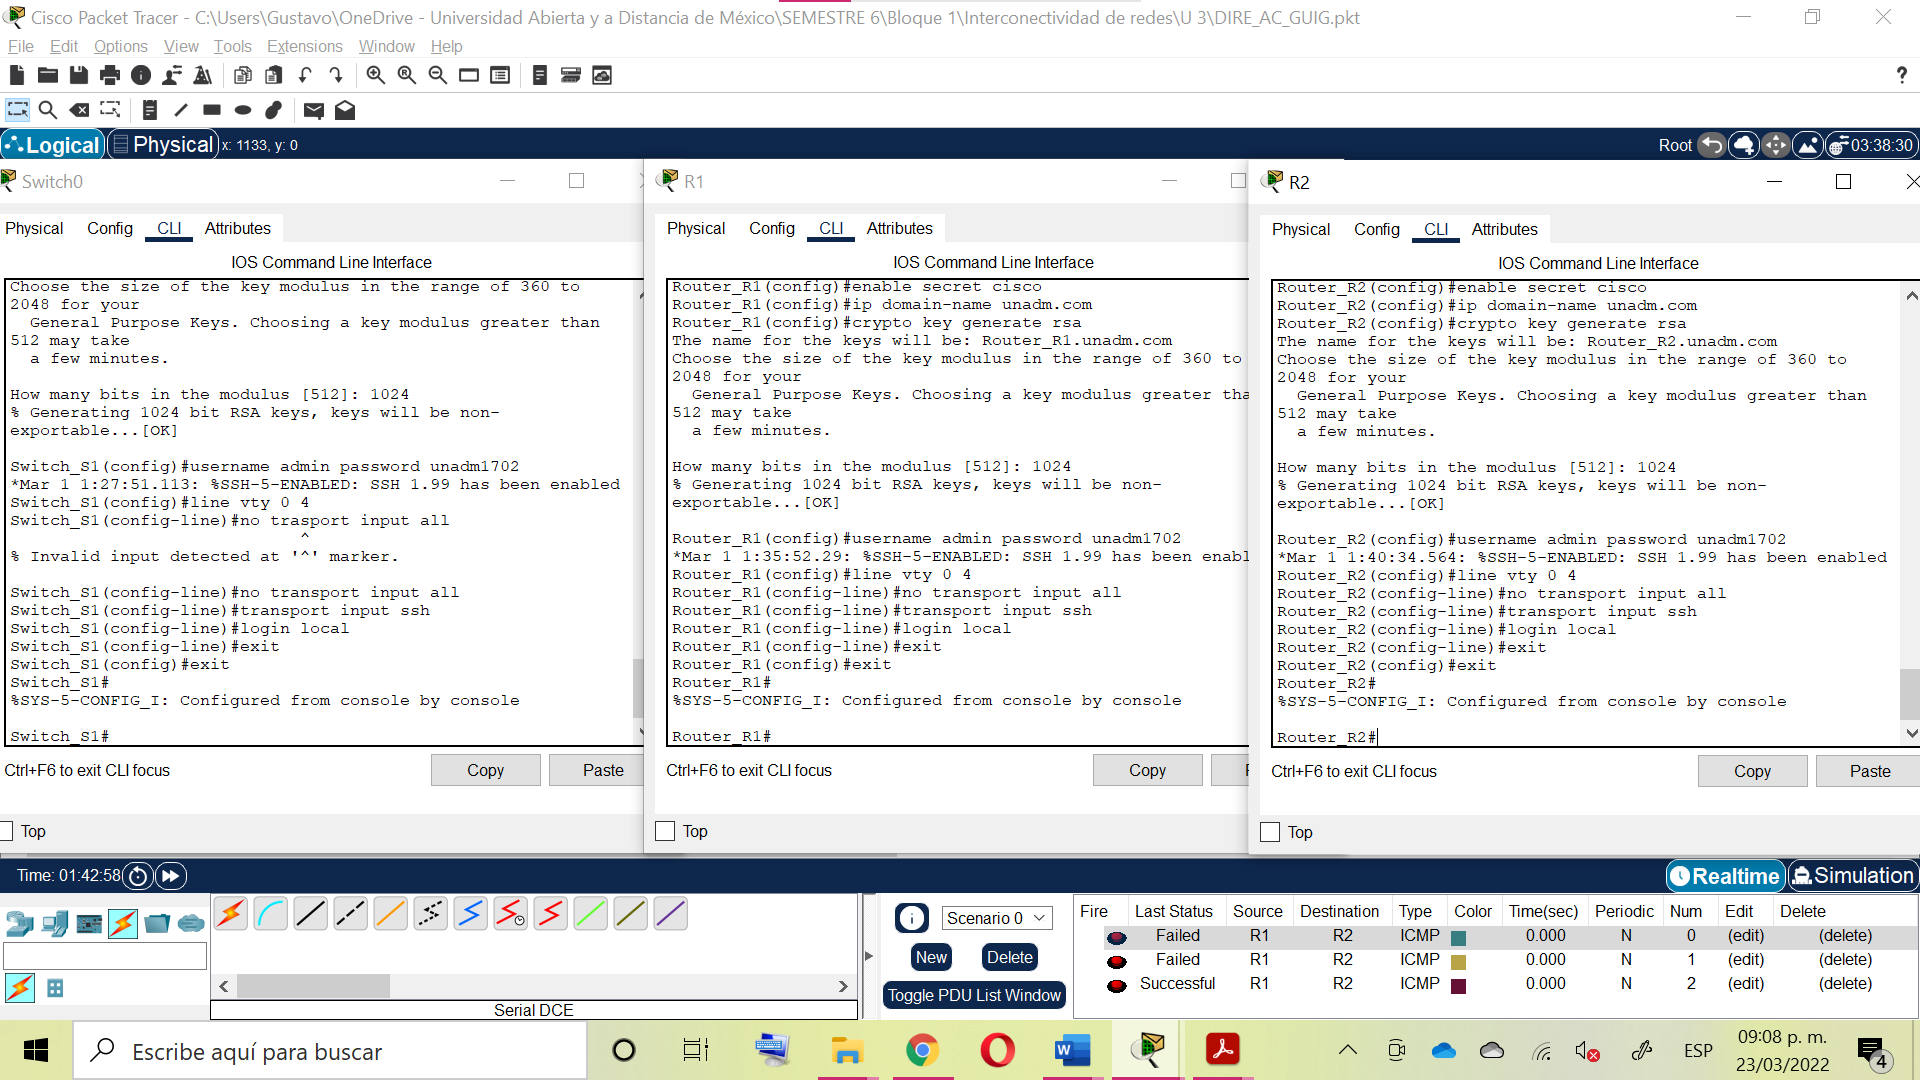Pick the Resize Shape tool
This screenshot has height=1080, width=1920.
click(110, 110)
